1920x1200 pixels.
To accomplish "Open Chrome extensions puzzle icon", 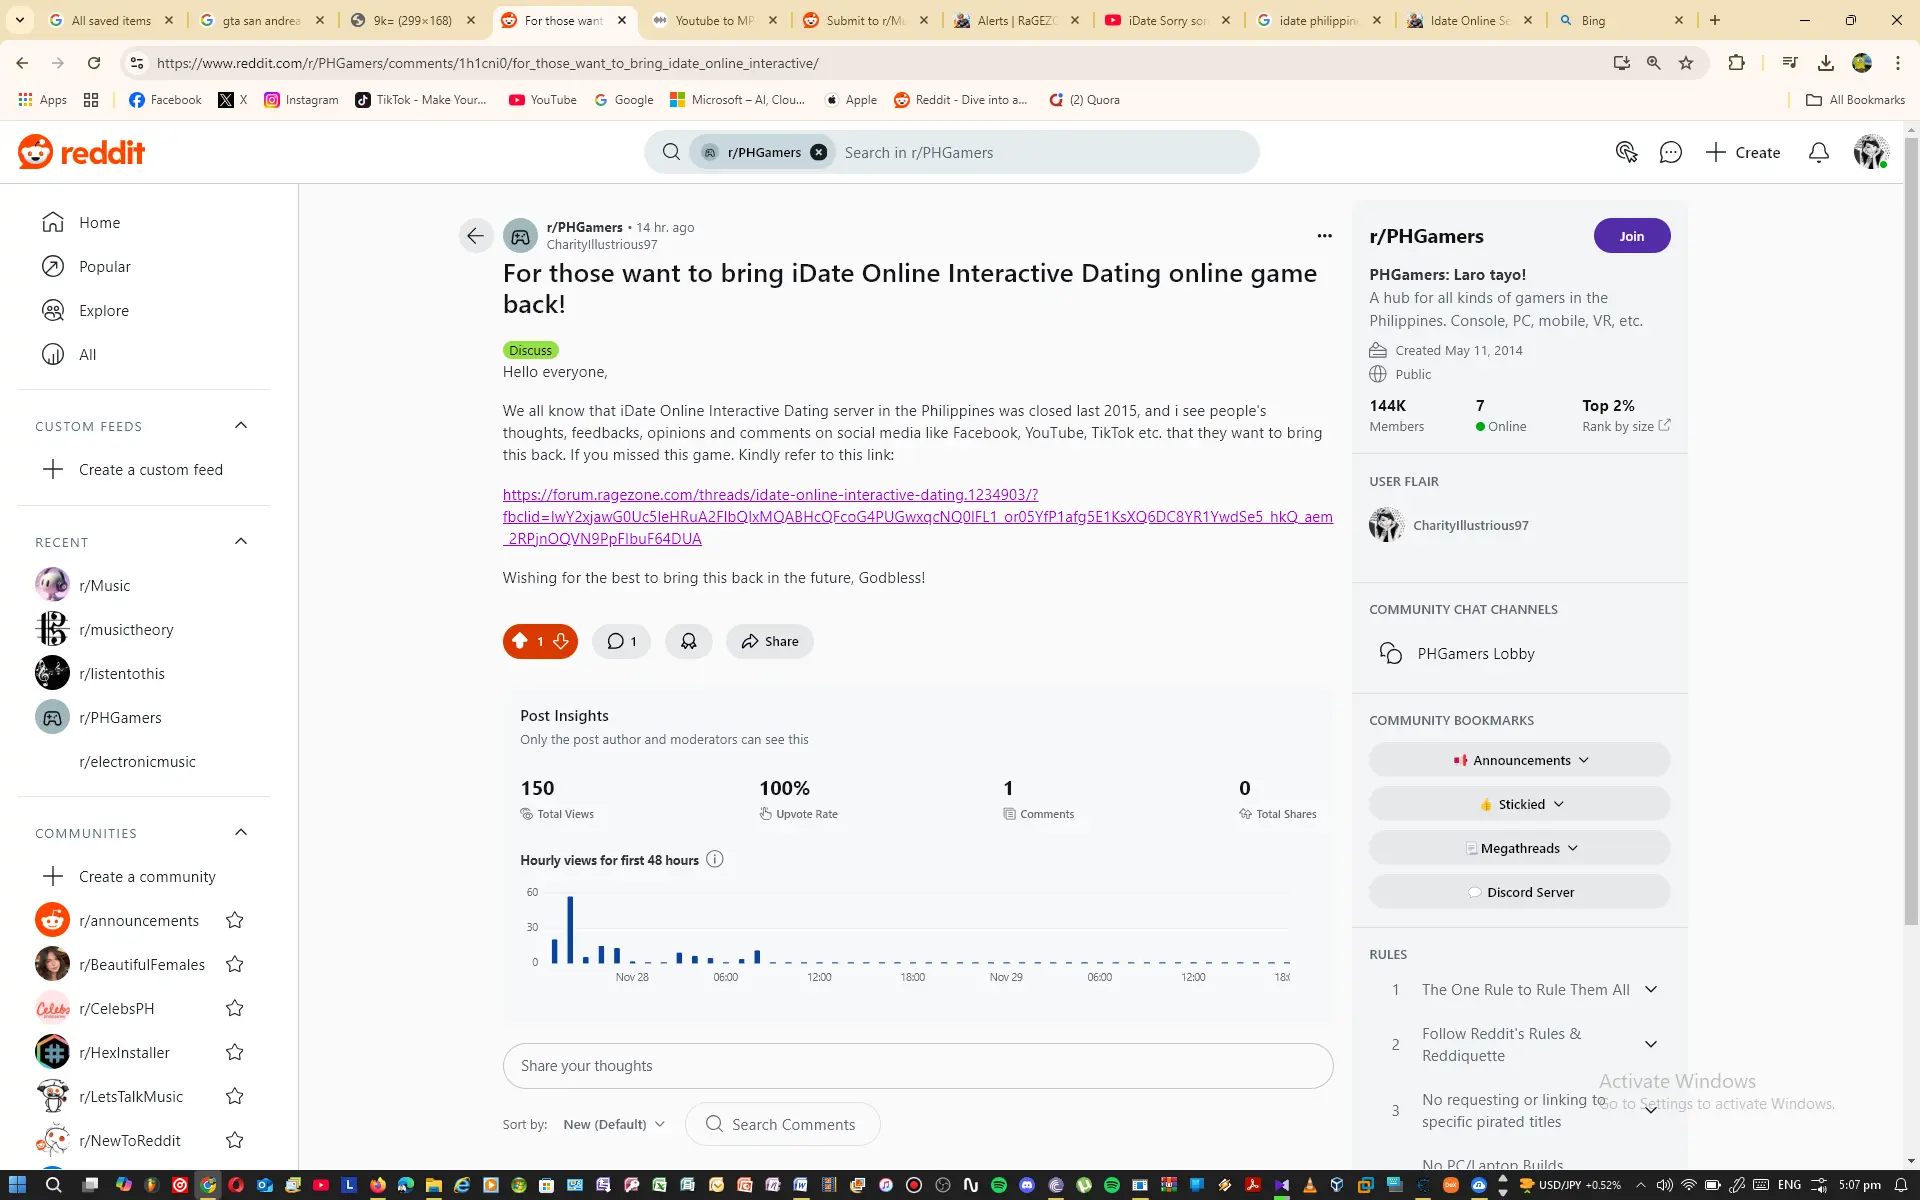I will tap(1736, 63).
